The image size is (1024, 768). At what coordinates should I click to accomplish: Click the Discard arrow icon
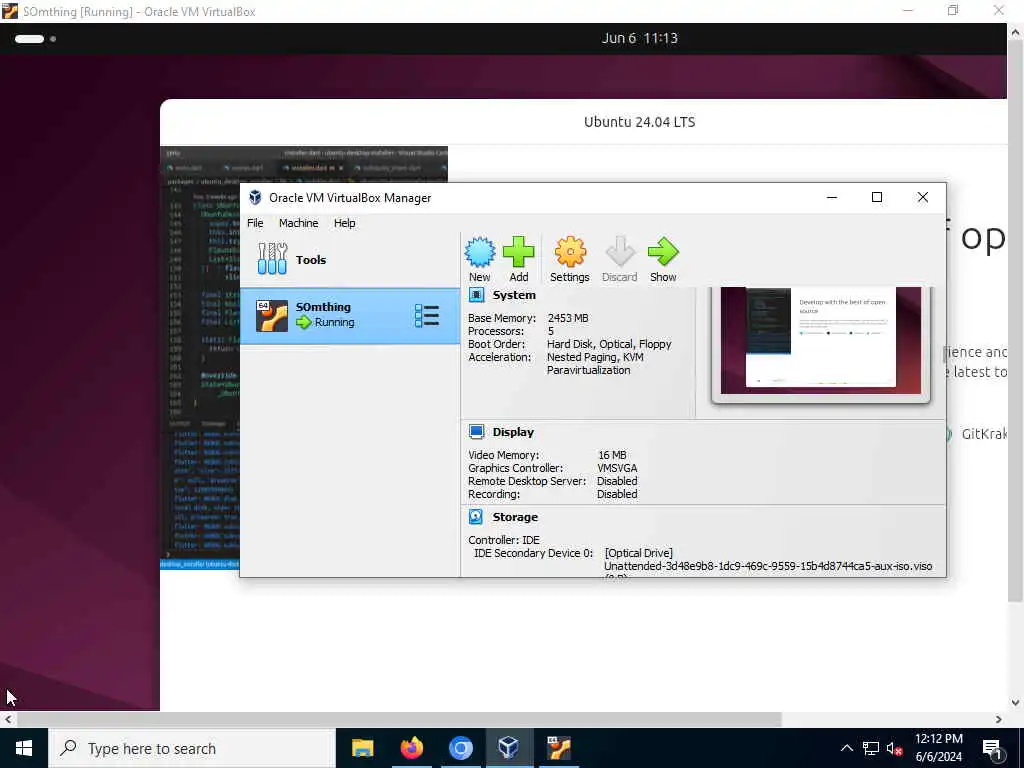tap(619, 252)
